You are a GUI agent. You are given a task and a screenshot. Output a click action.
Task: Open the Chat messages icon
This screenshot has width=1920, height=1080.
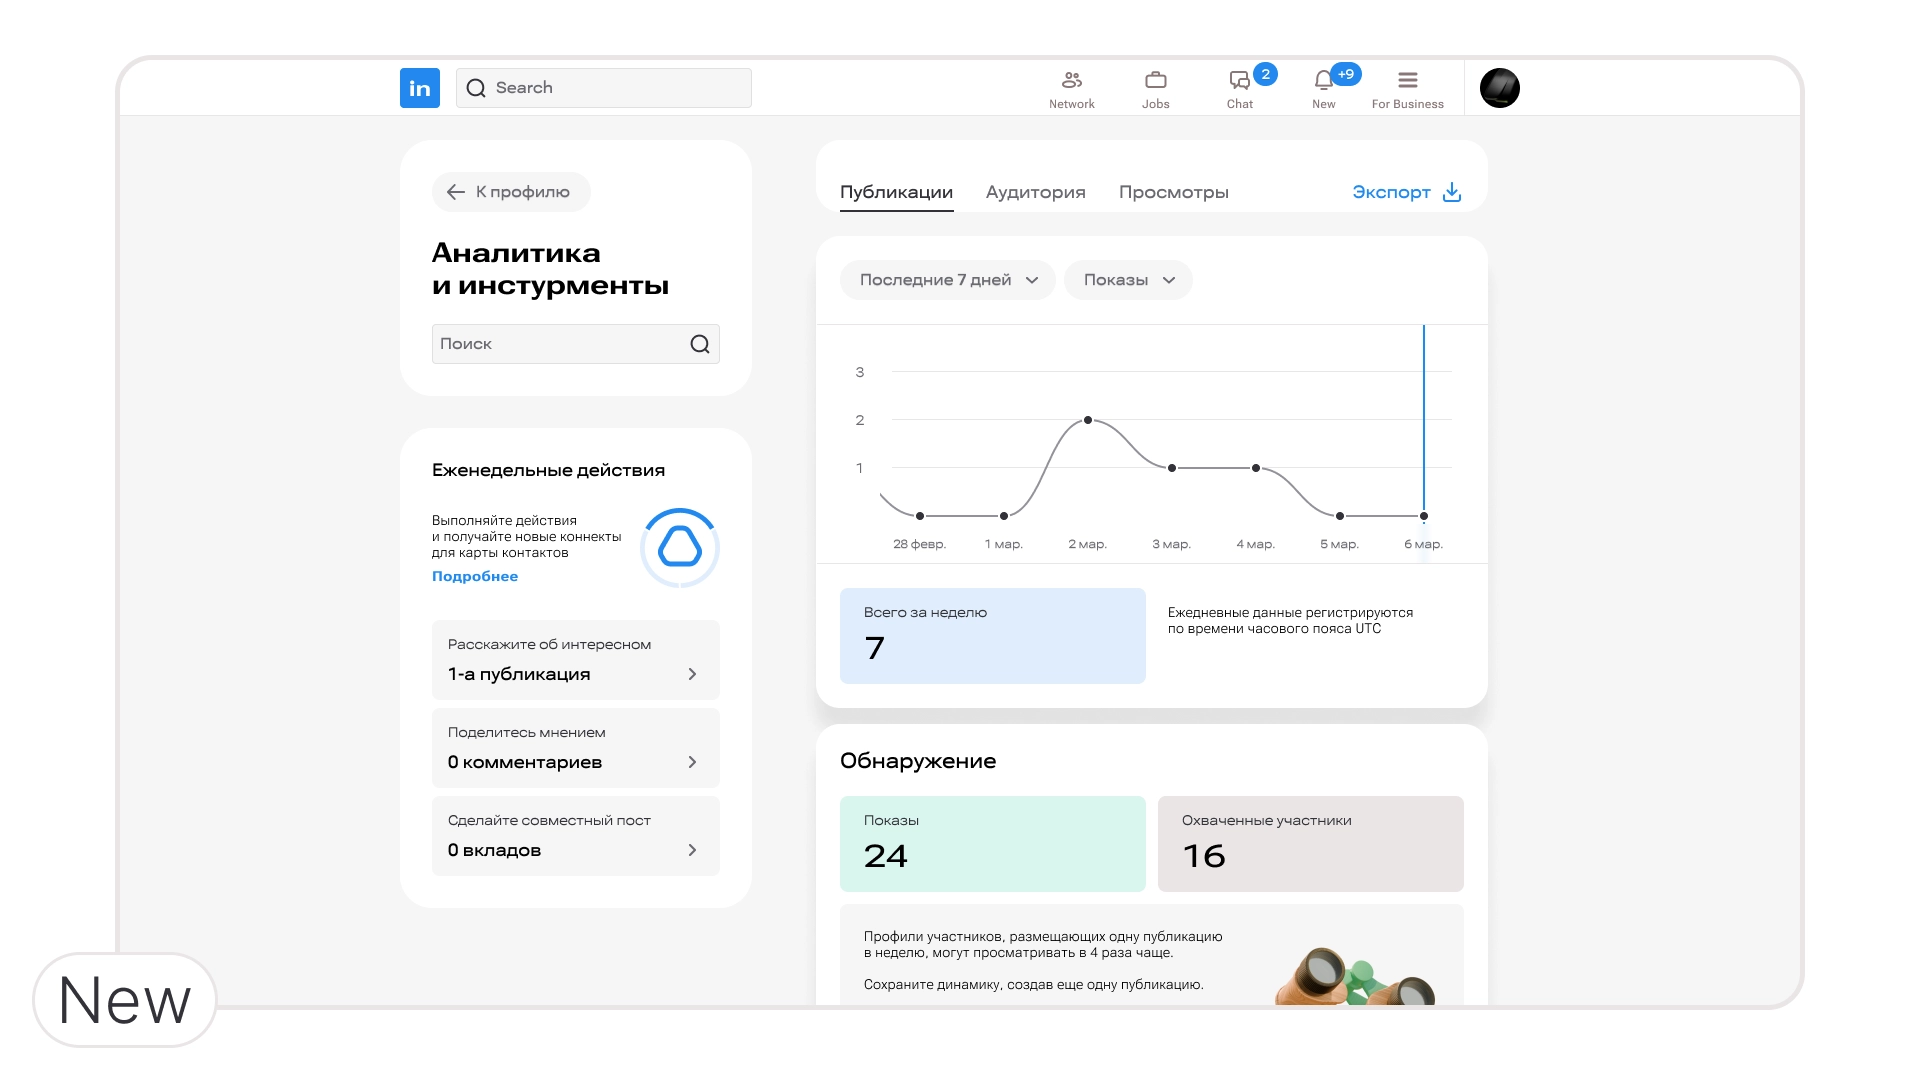[1239, 81]
